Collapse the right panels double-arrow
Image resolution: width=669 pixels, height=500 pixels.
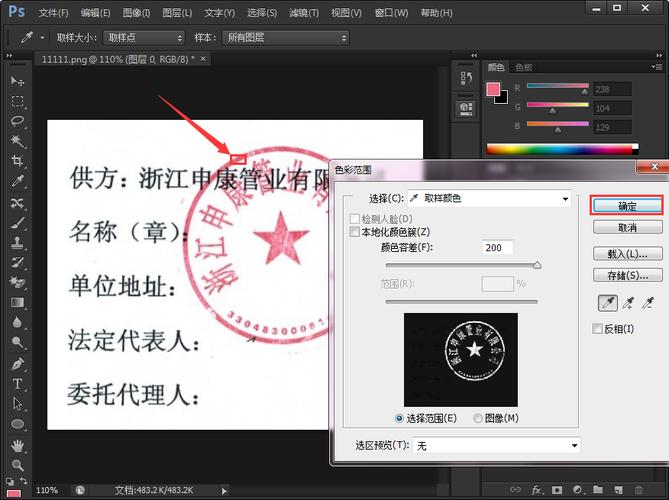(659, 55)
